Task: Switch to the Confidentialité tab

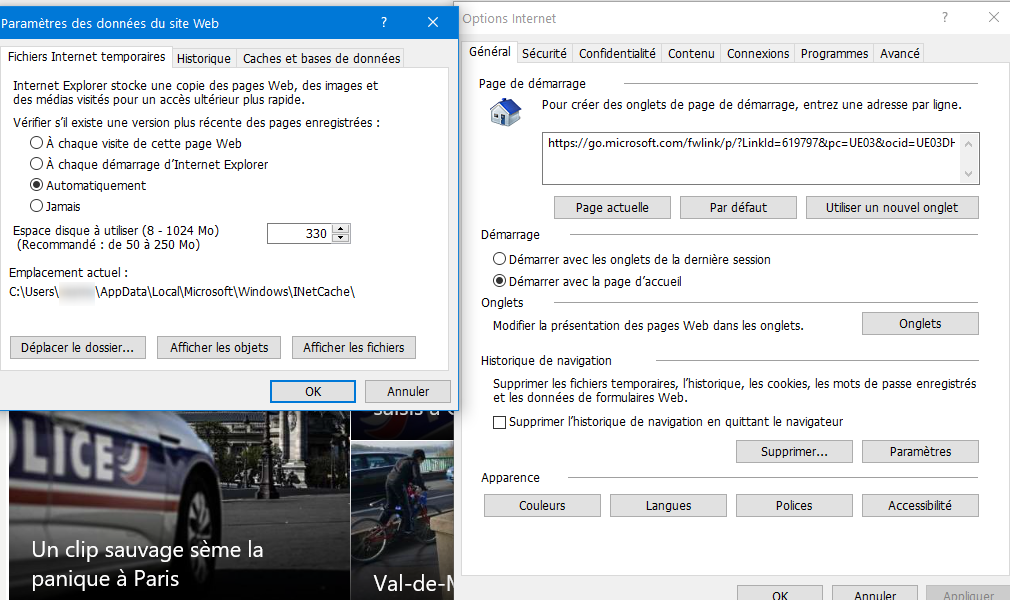Action: click(x=617, y=53)
